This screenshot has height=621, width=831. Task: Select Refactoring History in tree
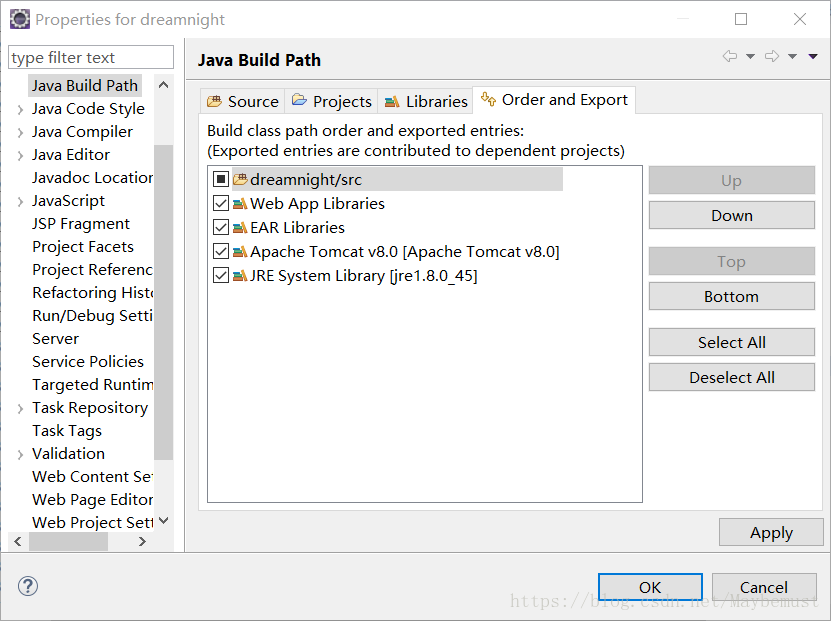[x=92, y=292]
